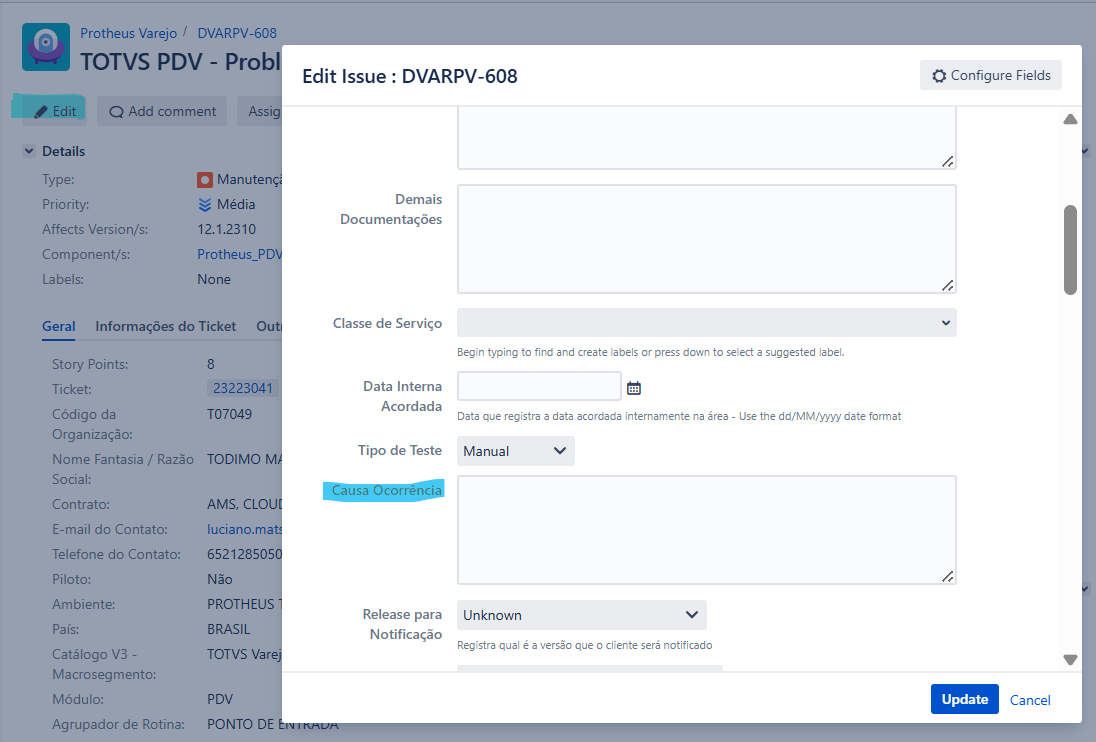Click the Causa Ocorrência resize handle
This screenshot has height=742, width=1096.
click(947, 576)
